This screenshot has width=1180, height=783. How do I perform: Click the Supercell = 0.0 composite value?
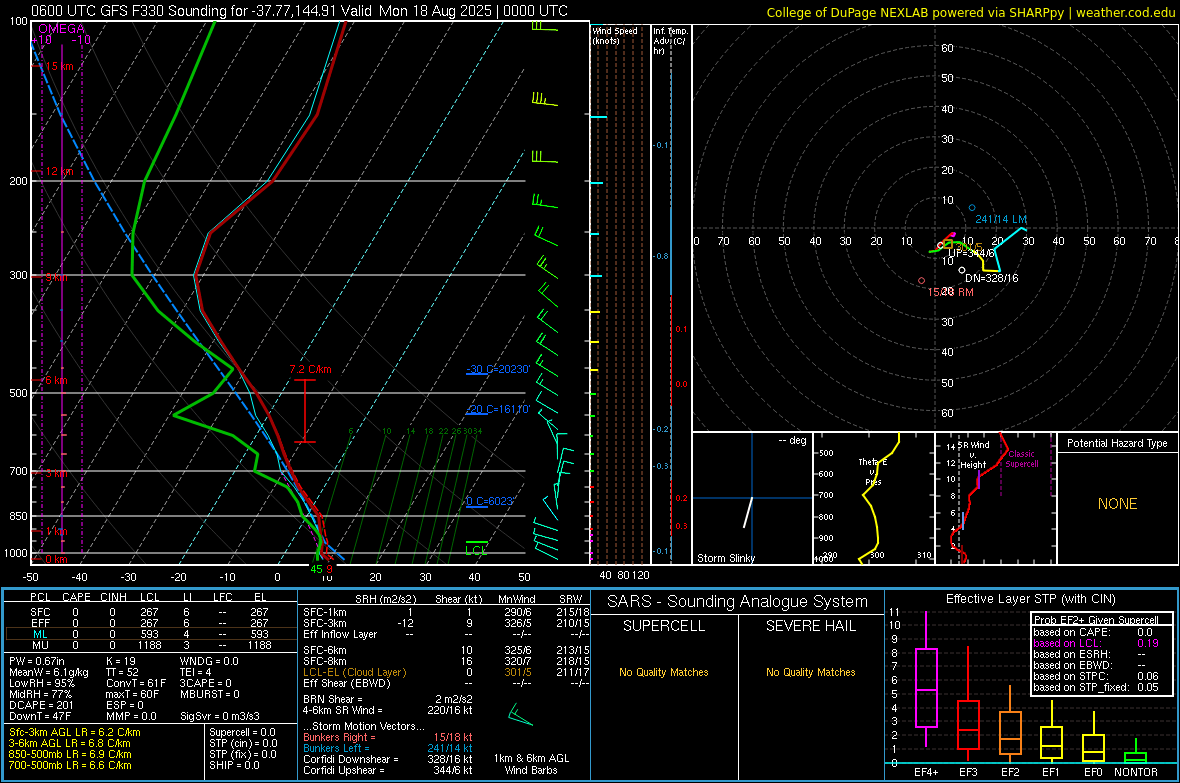242,732
